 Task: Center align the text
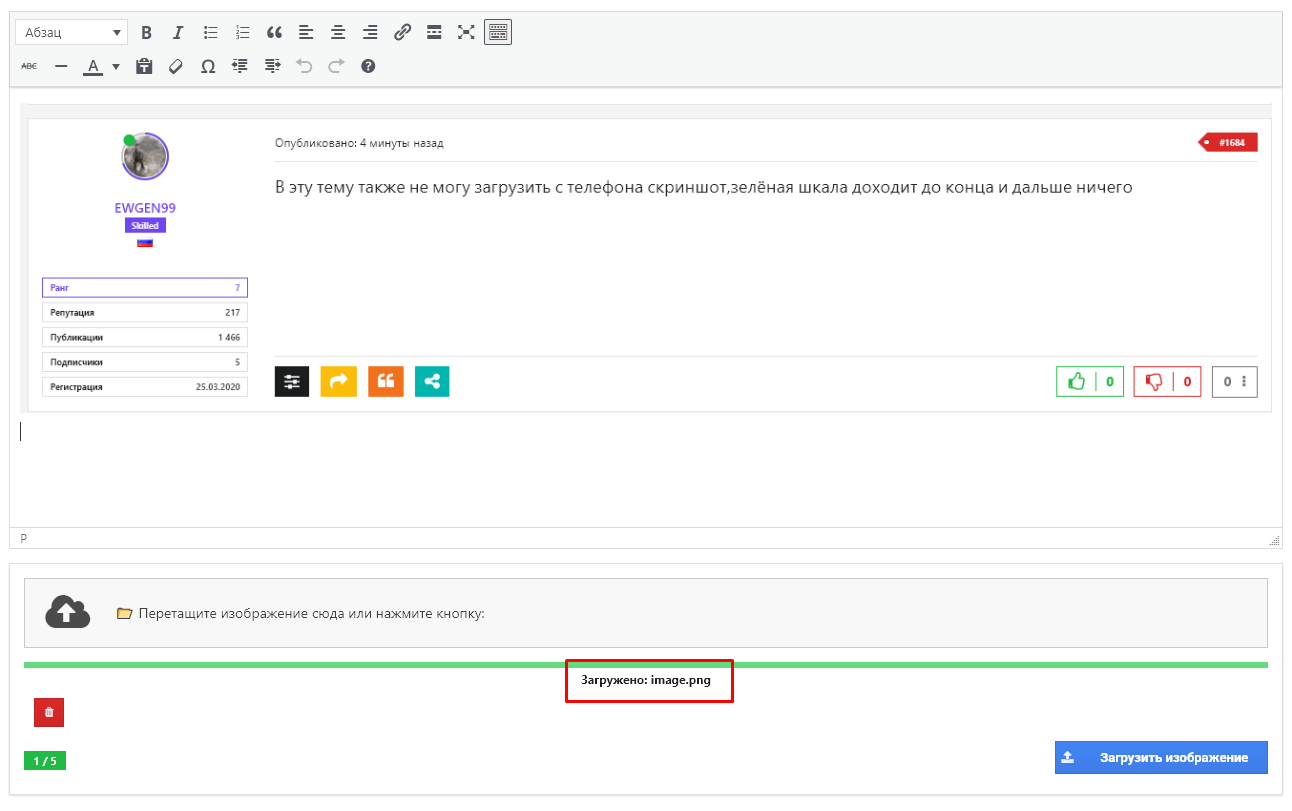[338, 32]
